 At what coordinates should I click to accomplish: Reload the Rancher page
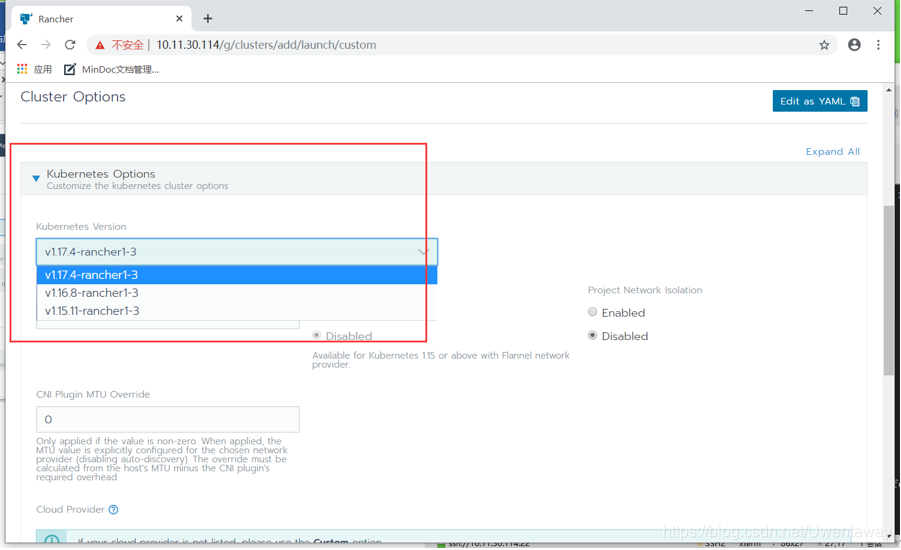click(x=70, y=45)
